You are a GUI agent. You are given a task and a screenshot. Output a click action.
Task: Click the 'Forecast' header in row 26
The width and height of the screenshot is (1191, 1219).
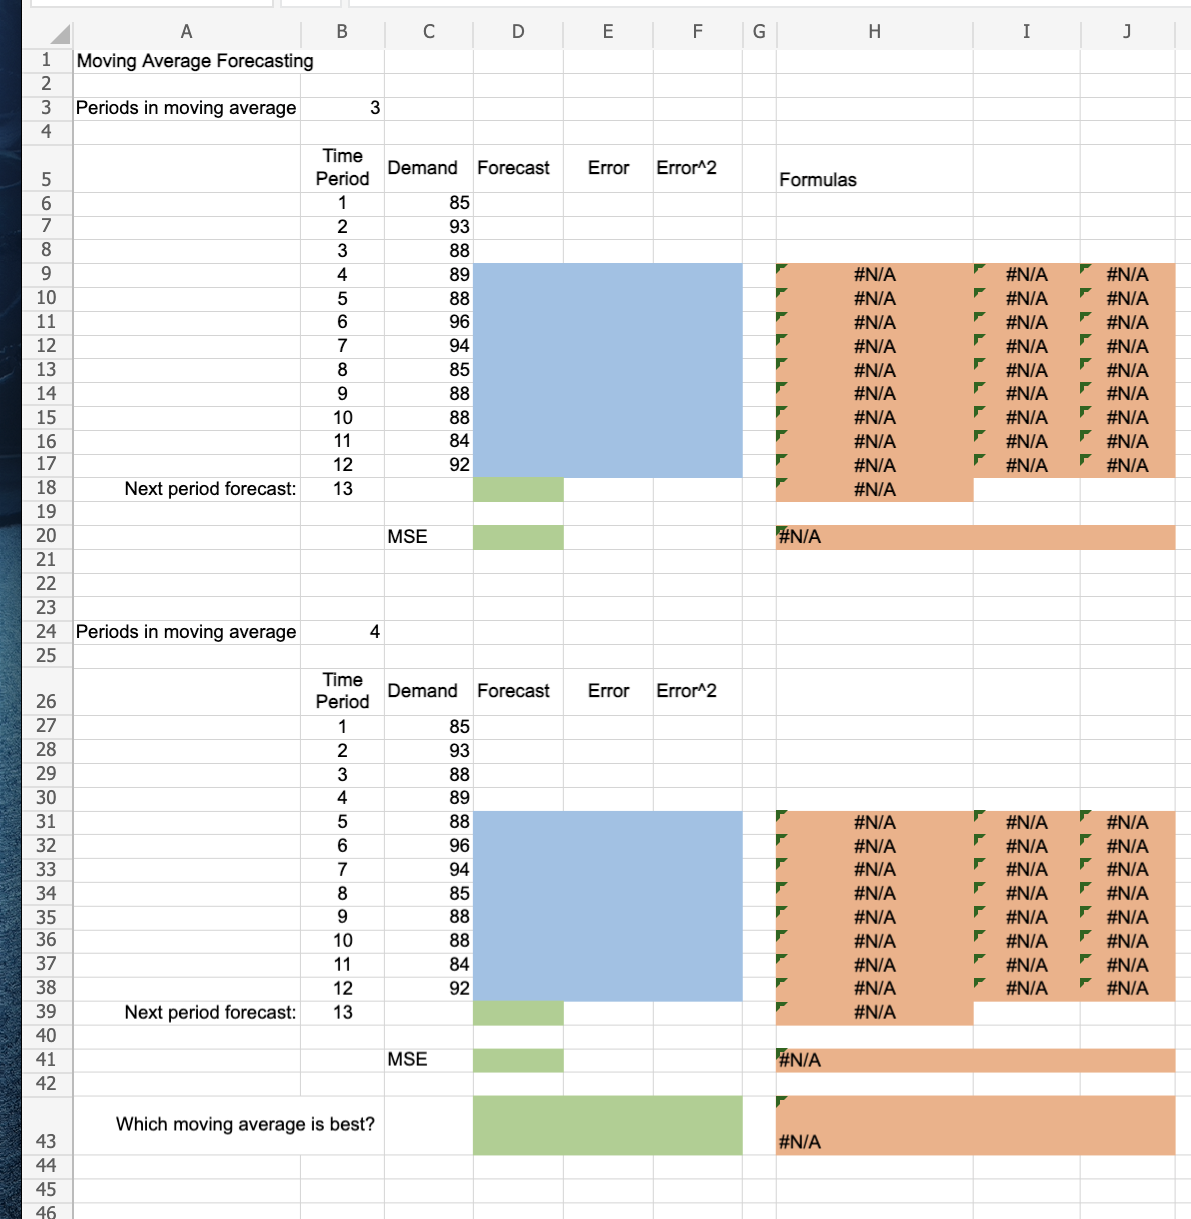coord(518,691)
